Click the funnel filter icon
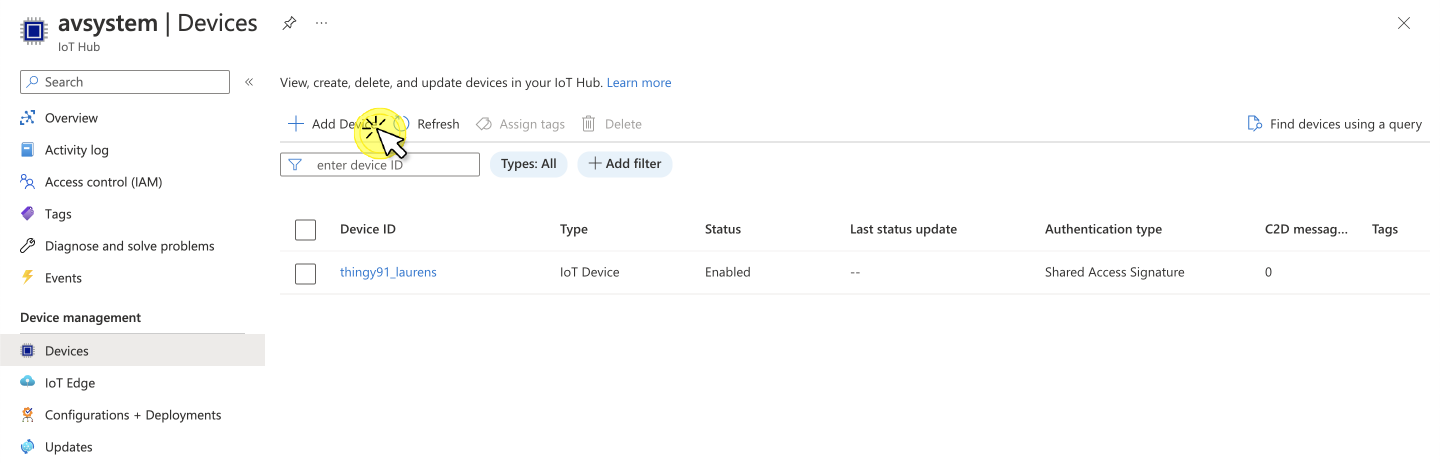This screenshot has width=1440, height=463. coord(295,165)
